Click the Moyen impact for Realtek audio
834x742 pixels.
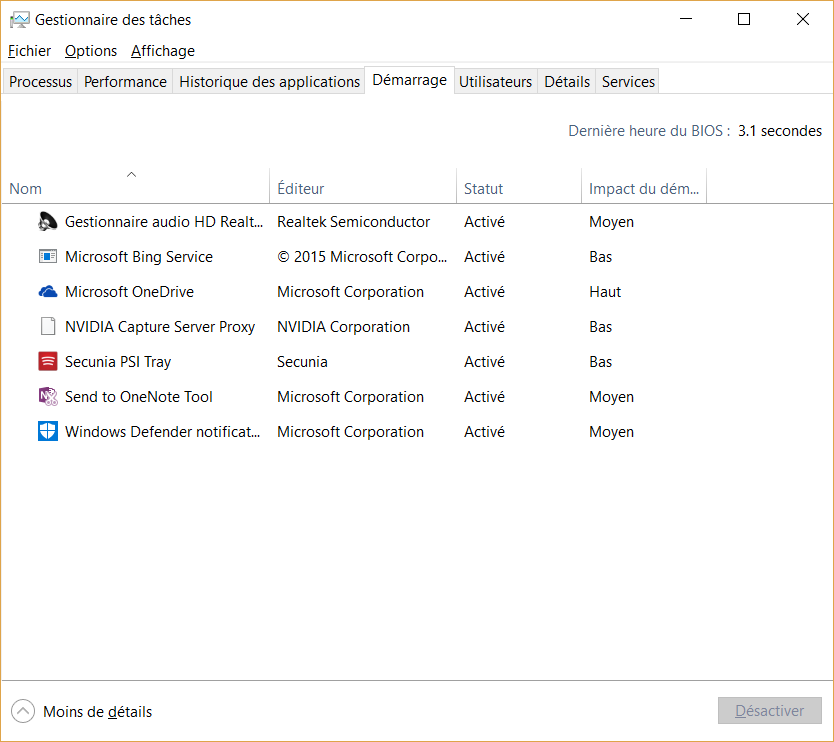pos(612,222)
